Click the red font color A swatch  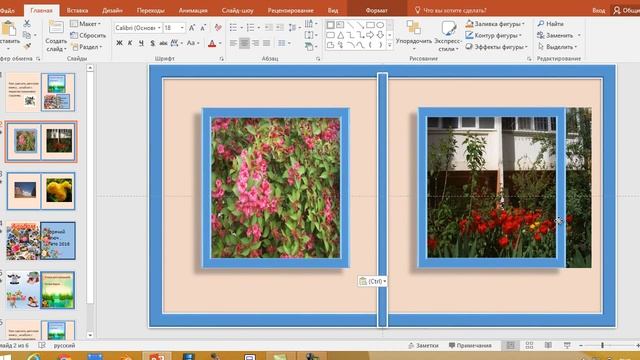tap(212, 43)
